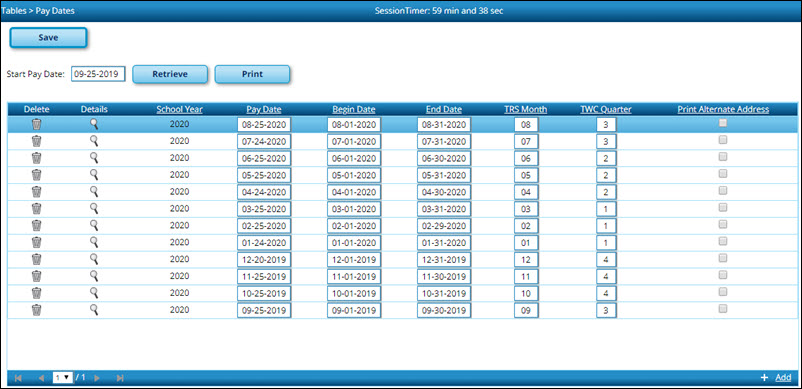This screenshot has height=389, width=802.
Task: Click trash icon for 11-25-2019 row
Action: coord(36,276)
